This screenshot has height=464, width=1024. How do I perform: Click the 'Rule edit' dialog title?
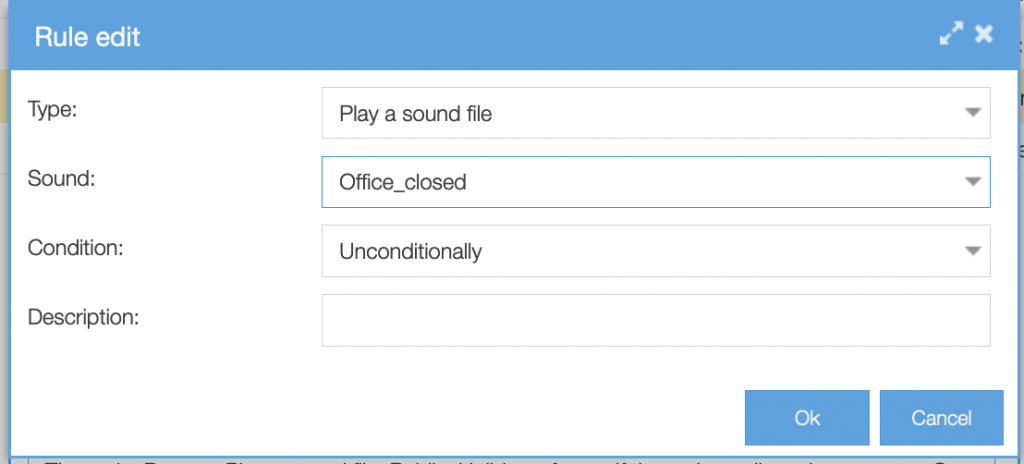tap(88, 38)
